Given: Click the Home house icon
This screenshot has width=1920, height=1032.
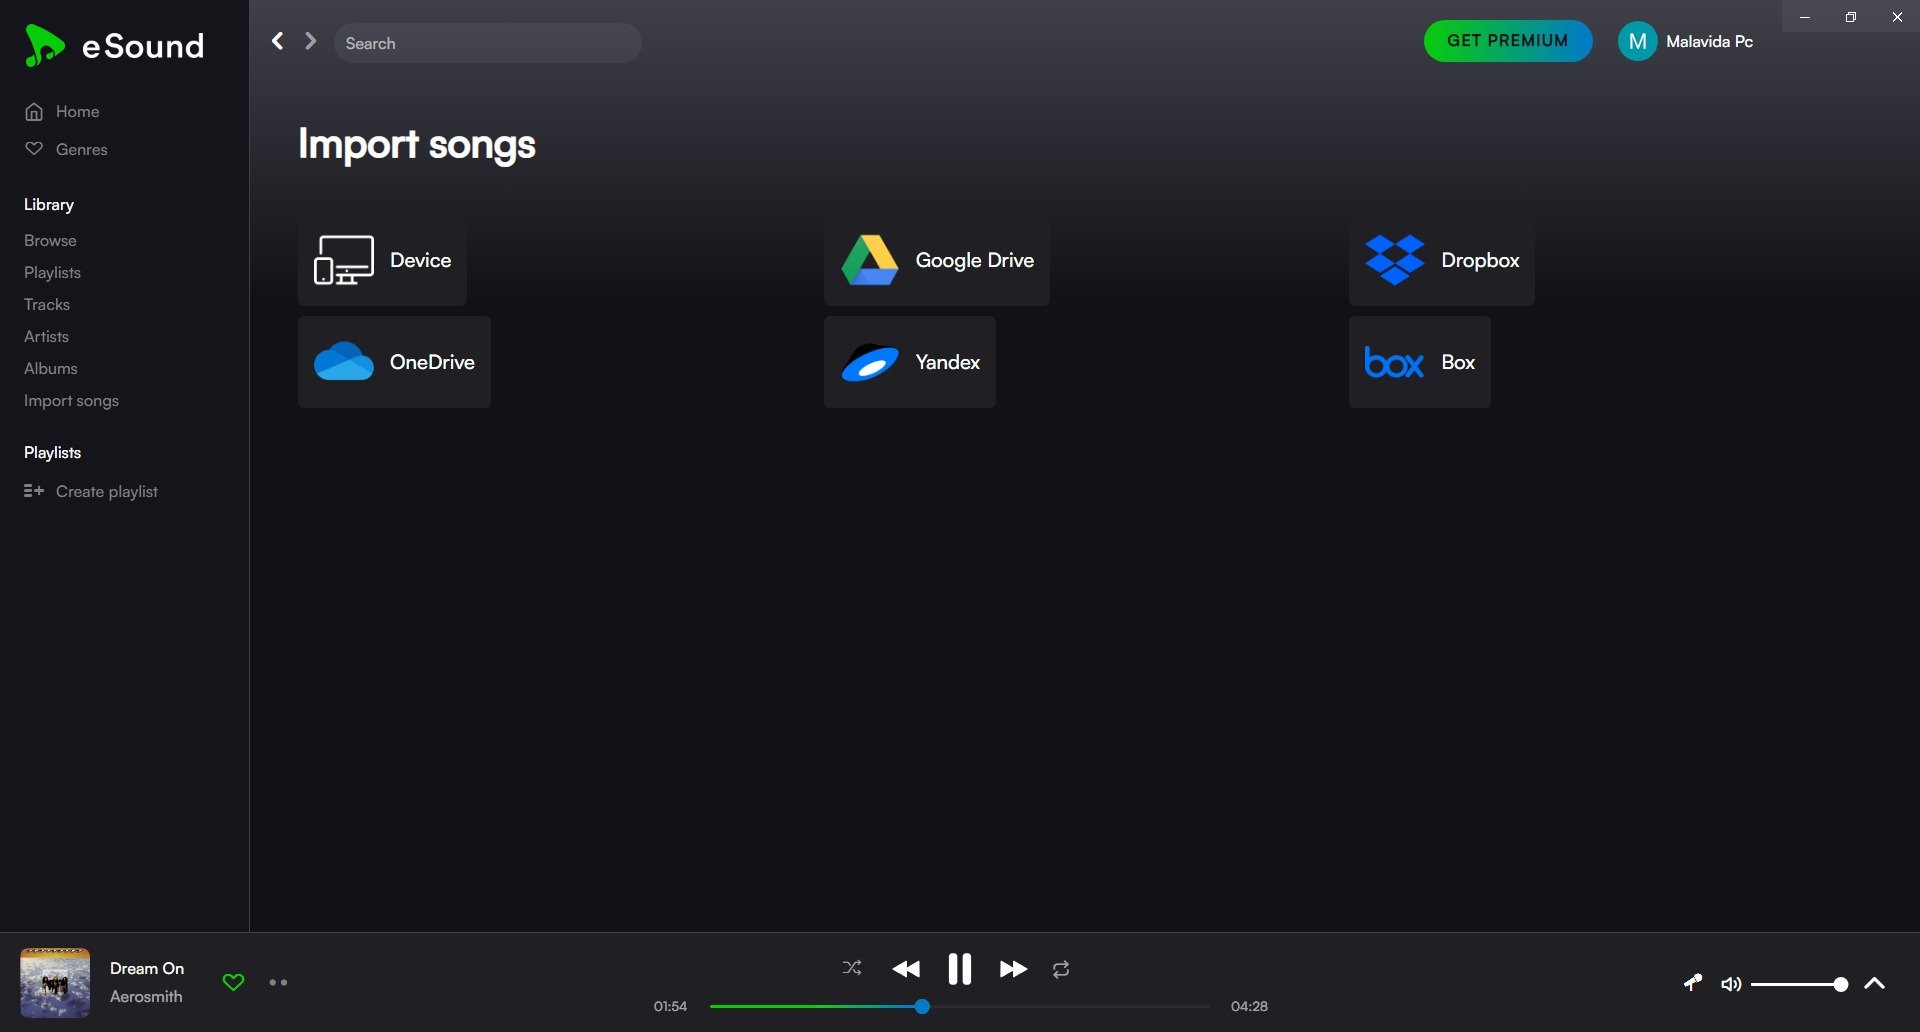Looking at the screenshot, I should [34, 111].
